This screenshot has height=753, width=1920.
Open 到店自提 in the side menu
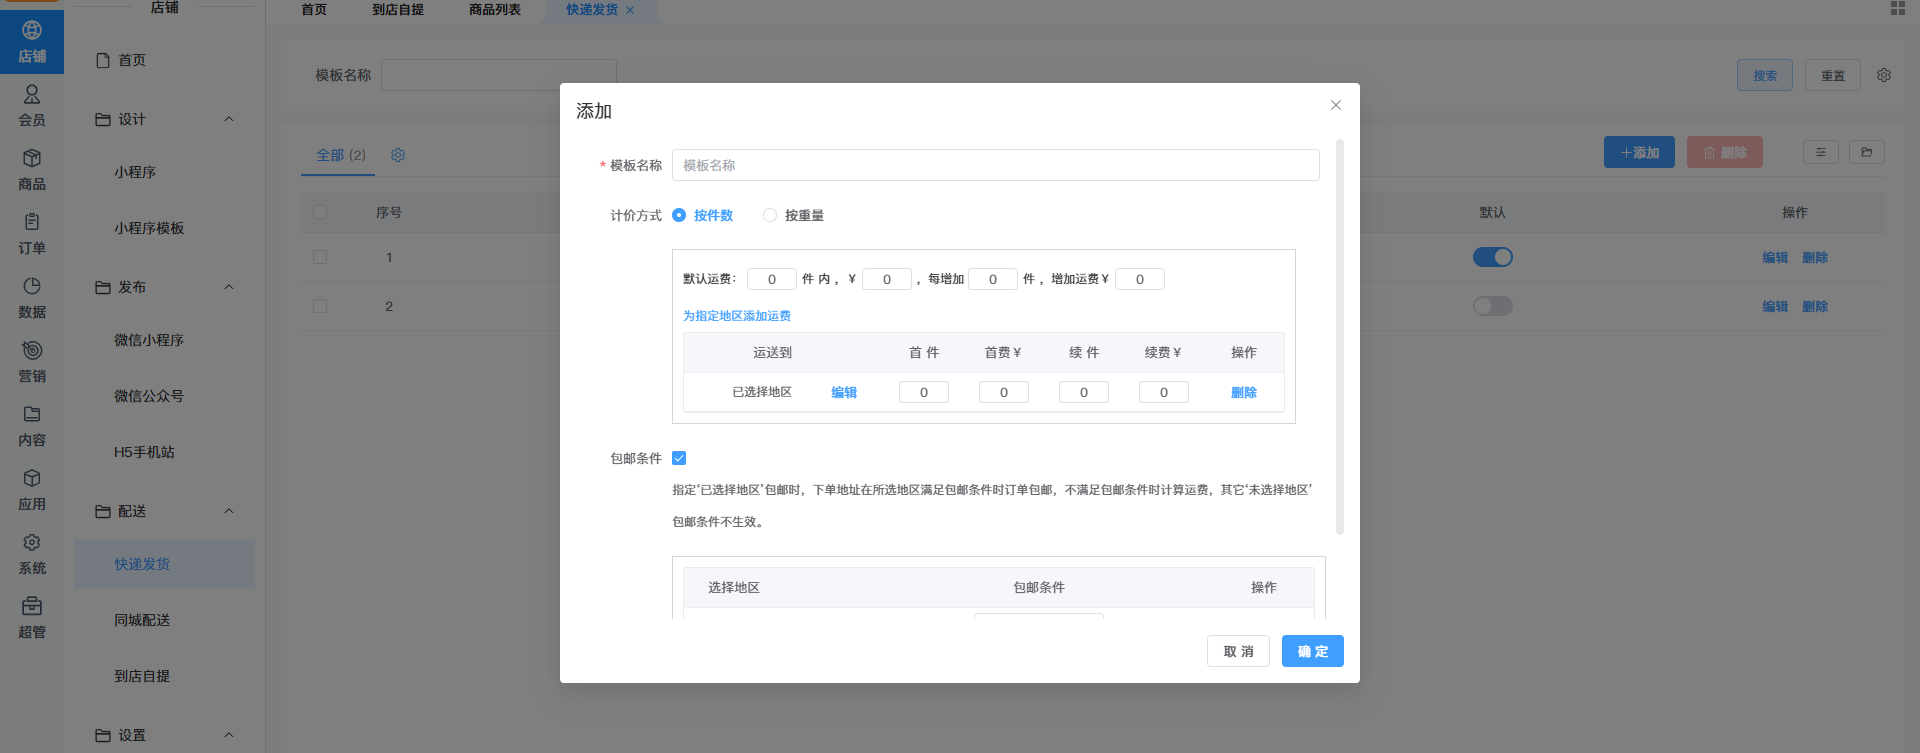(x=142, y=676)
